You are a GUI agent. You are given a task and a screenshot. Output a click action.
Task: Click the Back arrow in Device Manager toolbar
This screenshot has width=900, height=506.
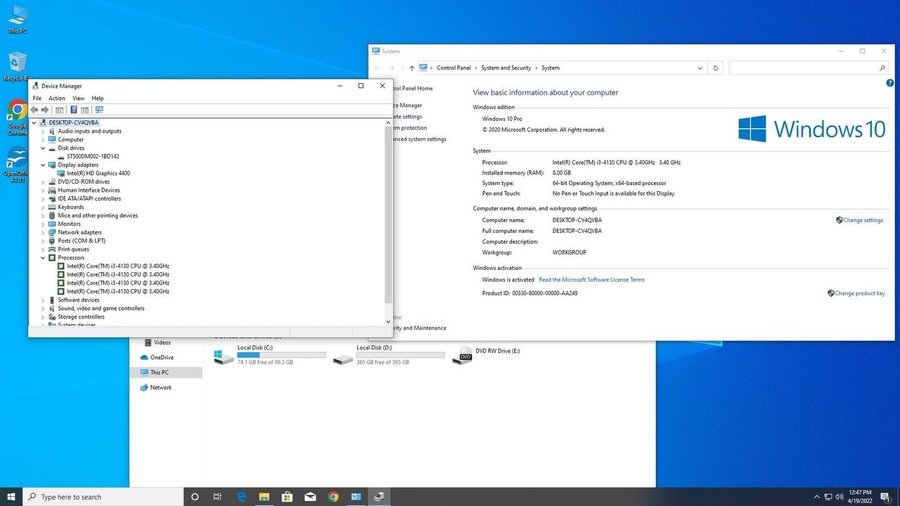click(x=35, y=109)
